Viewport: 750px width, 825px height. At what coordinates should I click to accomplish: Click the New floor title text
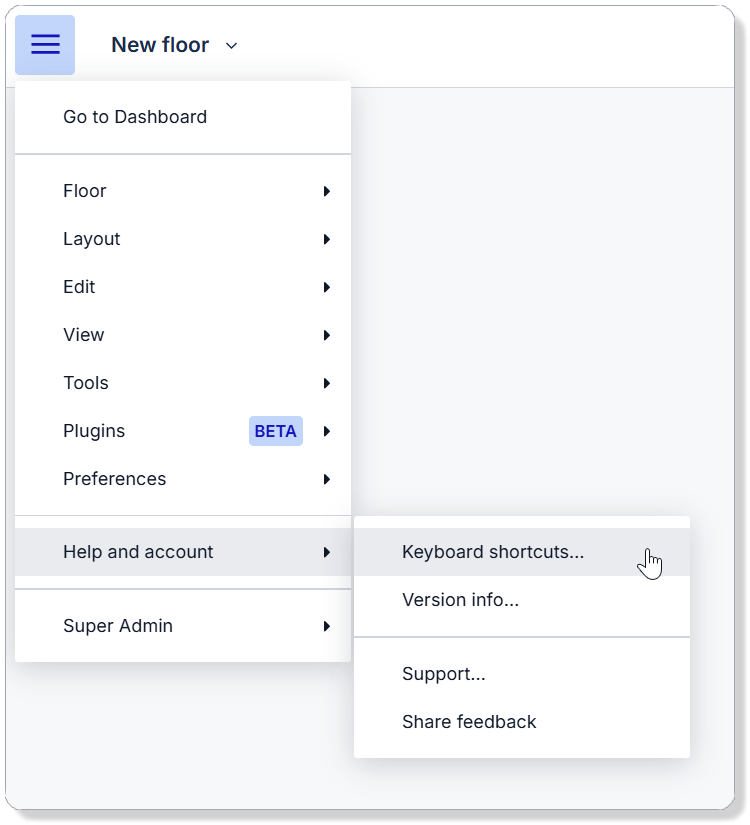pyautogui.click(x=160, y=45)
